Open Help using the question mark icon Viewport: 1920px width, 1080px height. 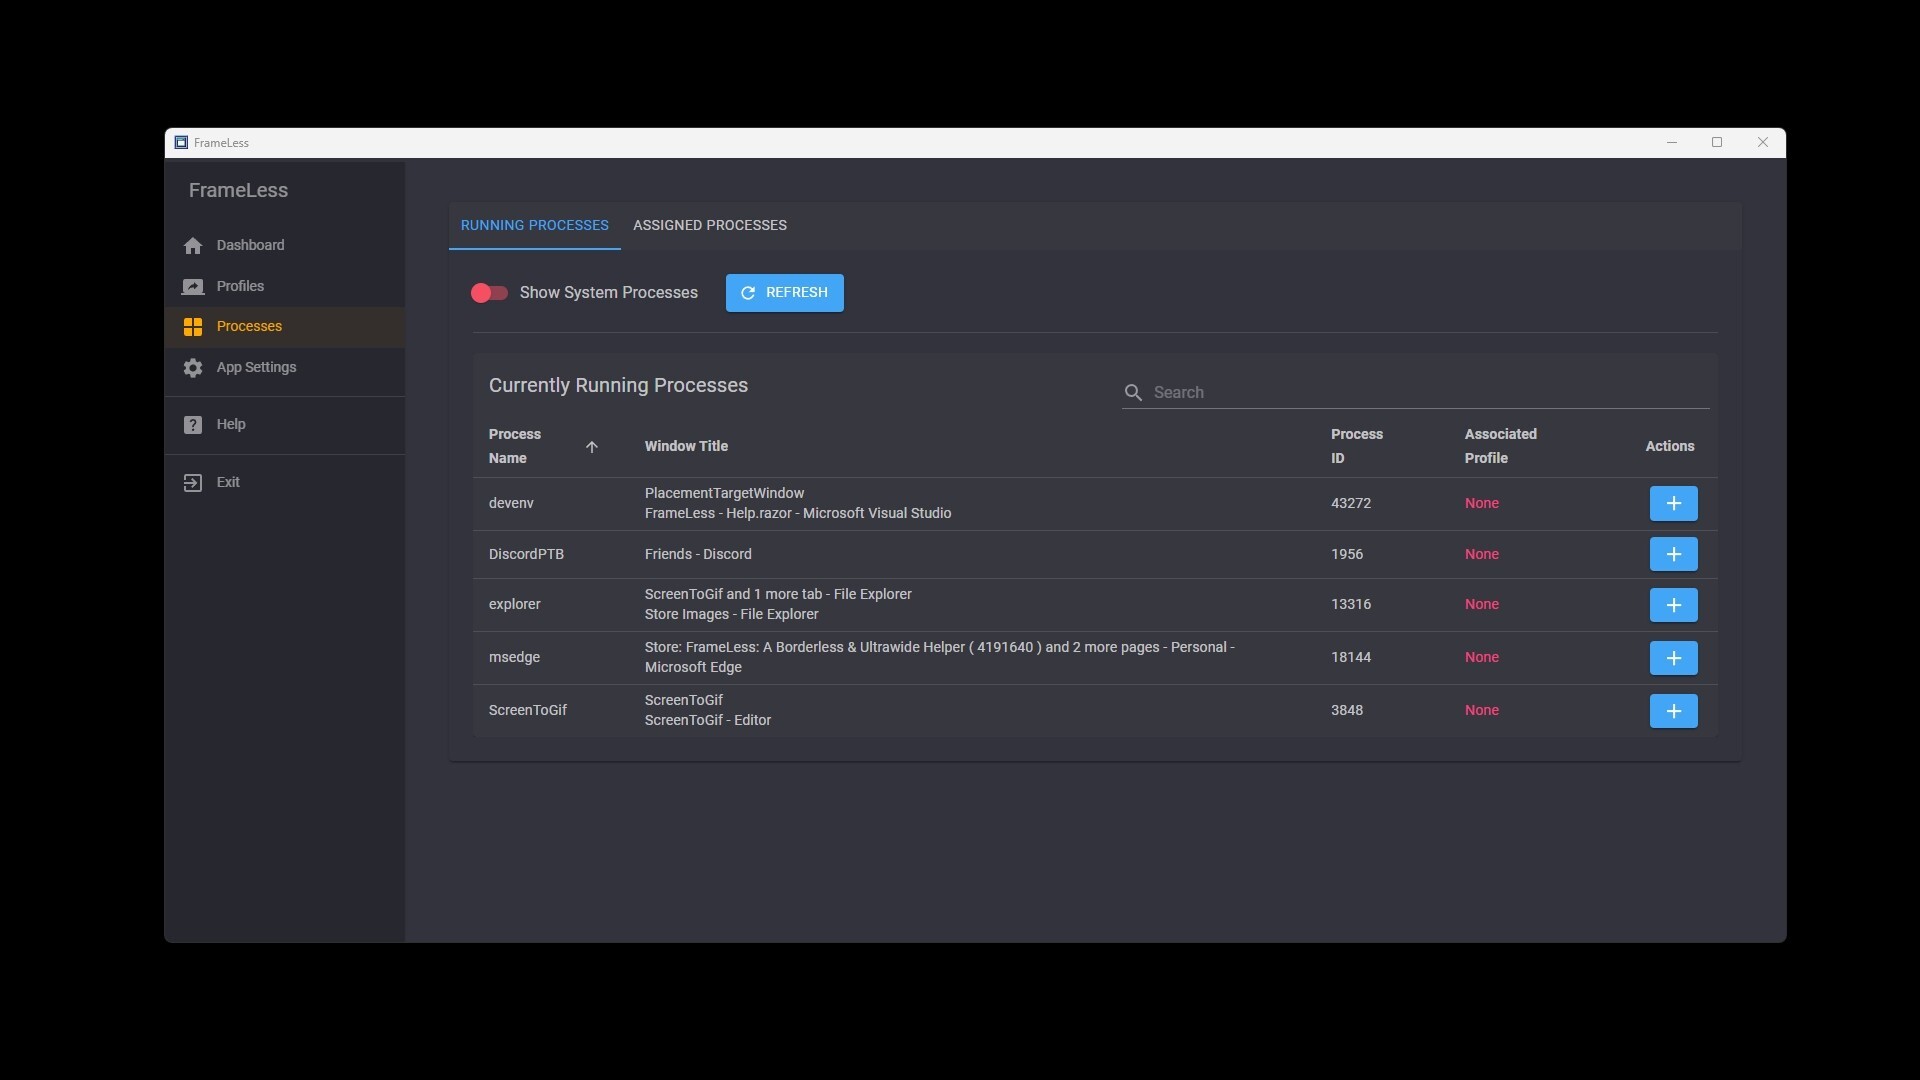pos(192,424)
